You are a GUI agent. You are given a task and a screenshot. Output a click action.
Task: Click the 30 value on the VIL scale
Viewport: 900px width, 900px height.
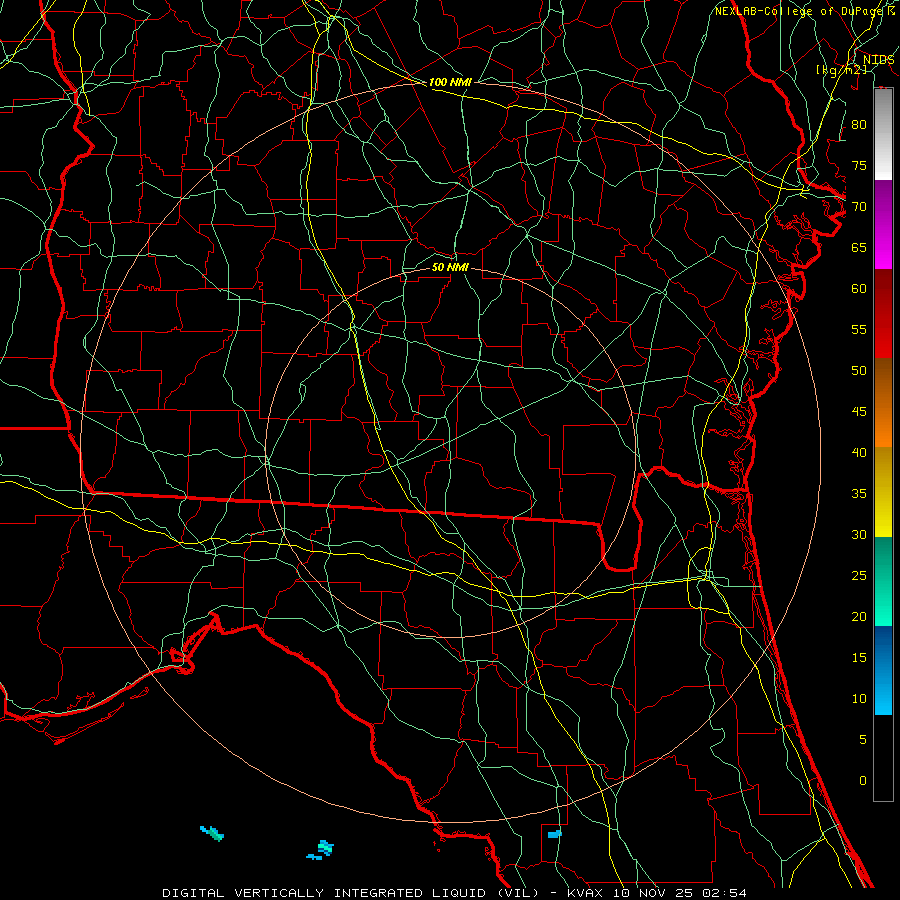859,535
